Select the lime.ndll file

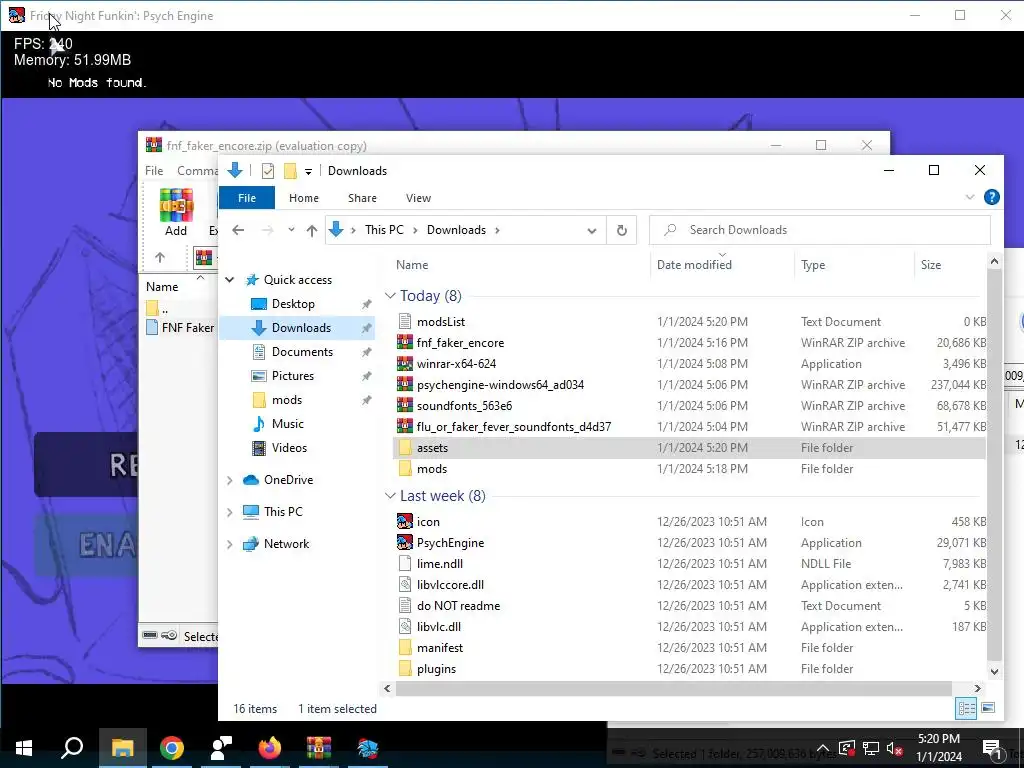[440, 564]
